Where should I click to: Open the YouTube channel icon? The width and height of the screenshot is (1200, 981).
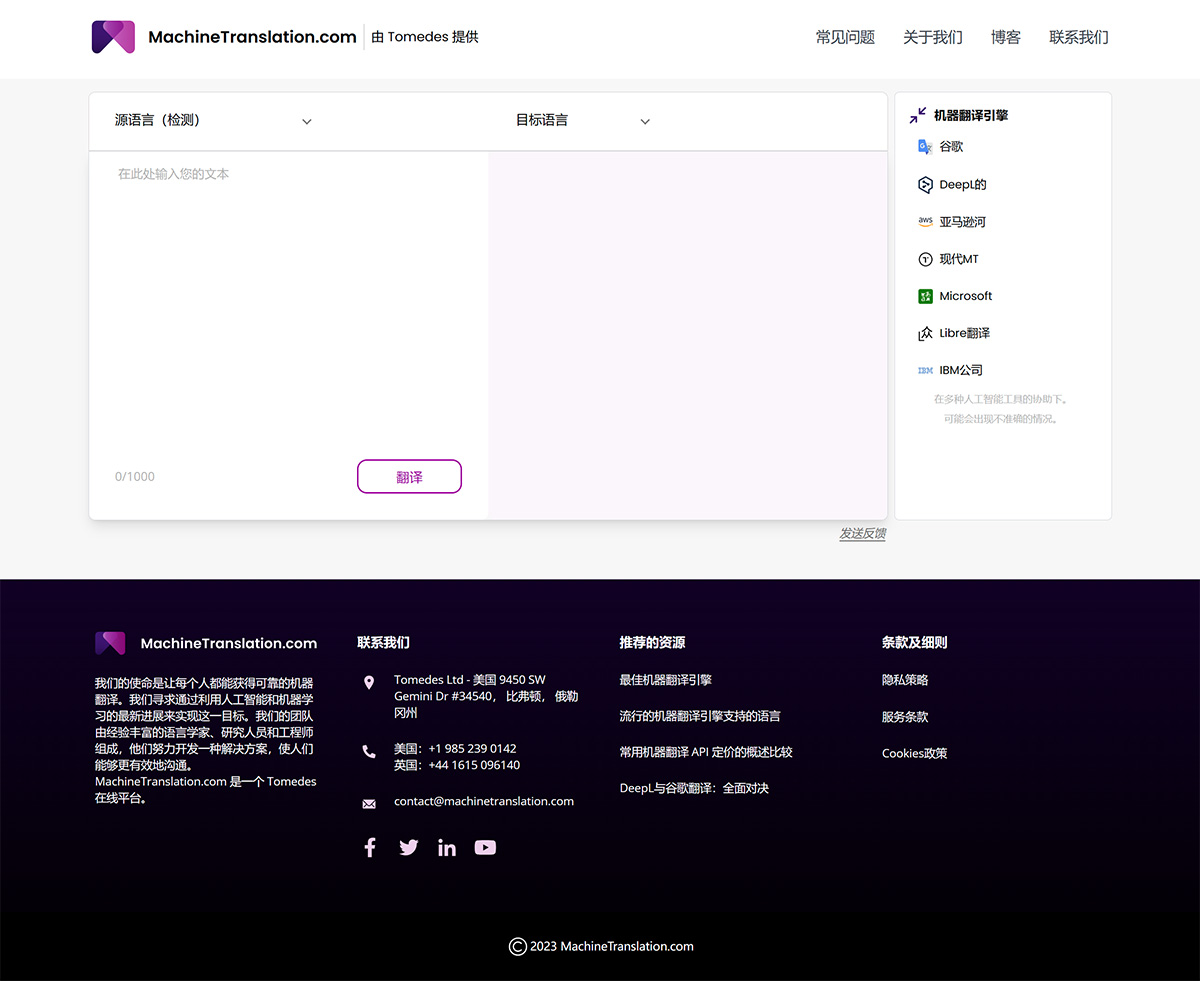pos(485,847)
